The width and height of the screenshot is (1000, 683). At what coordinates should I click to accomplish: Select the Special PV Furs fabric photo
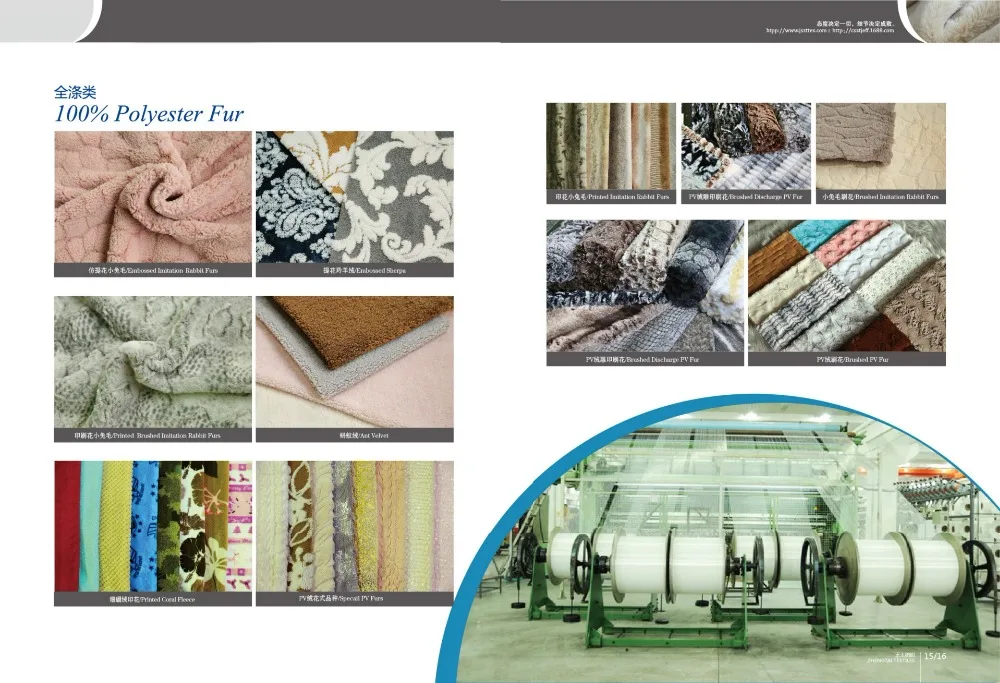(355, 526)
